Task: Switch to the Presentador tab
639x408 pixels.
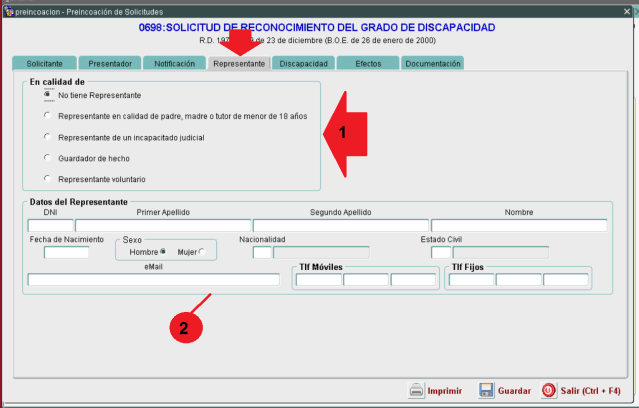Action: click(110, 63)
